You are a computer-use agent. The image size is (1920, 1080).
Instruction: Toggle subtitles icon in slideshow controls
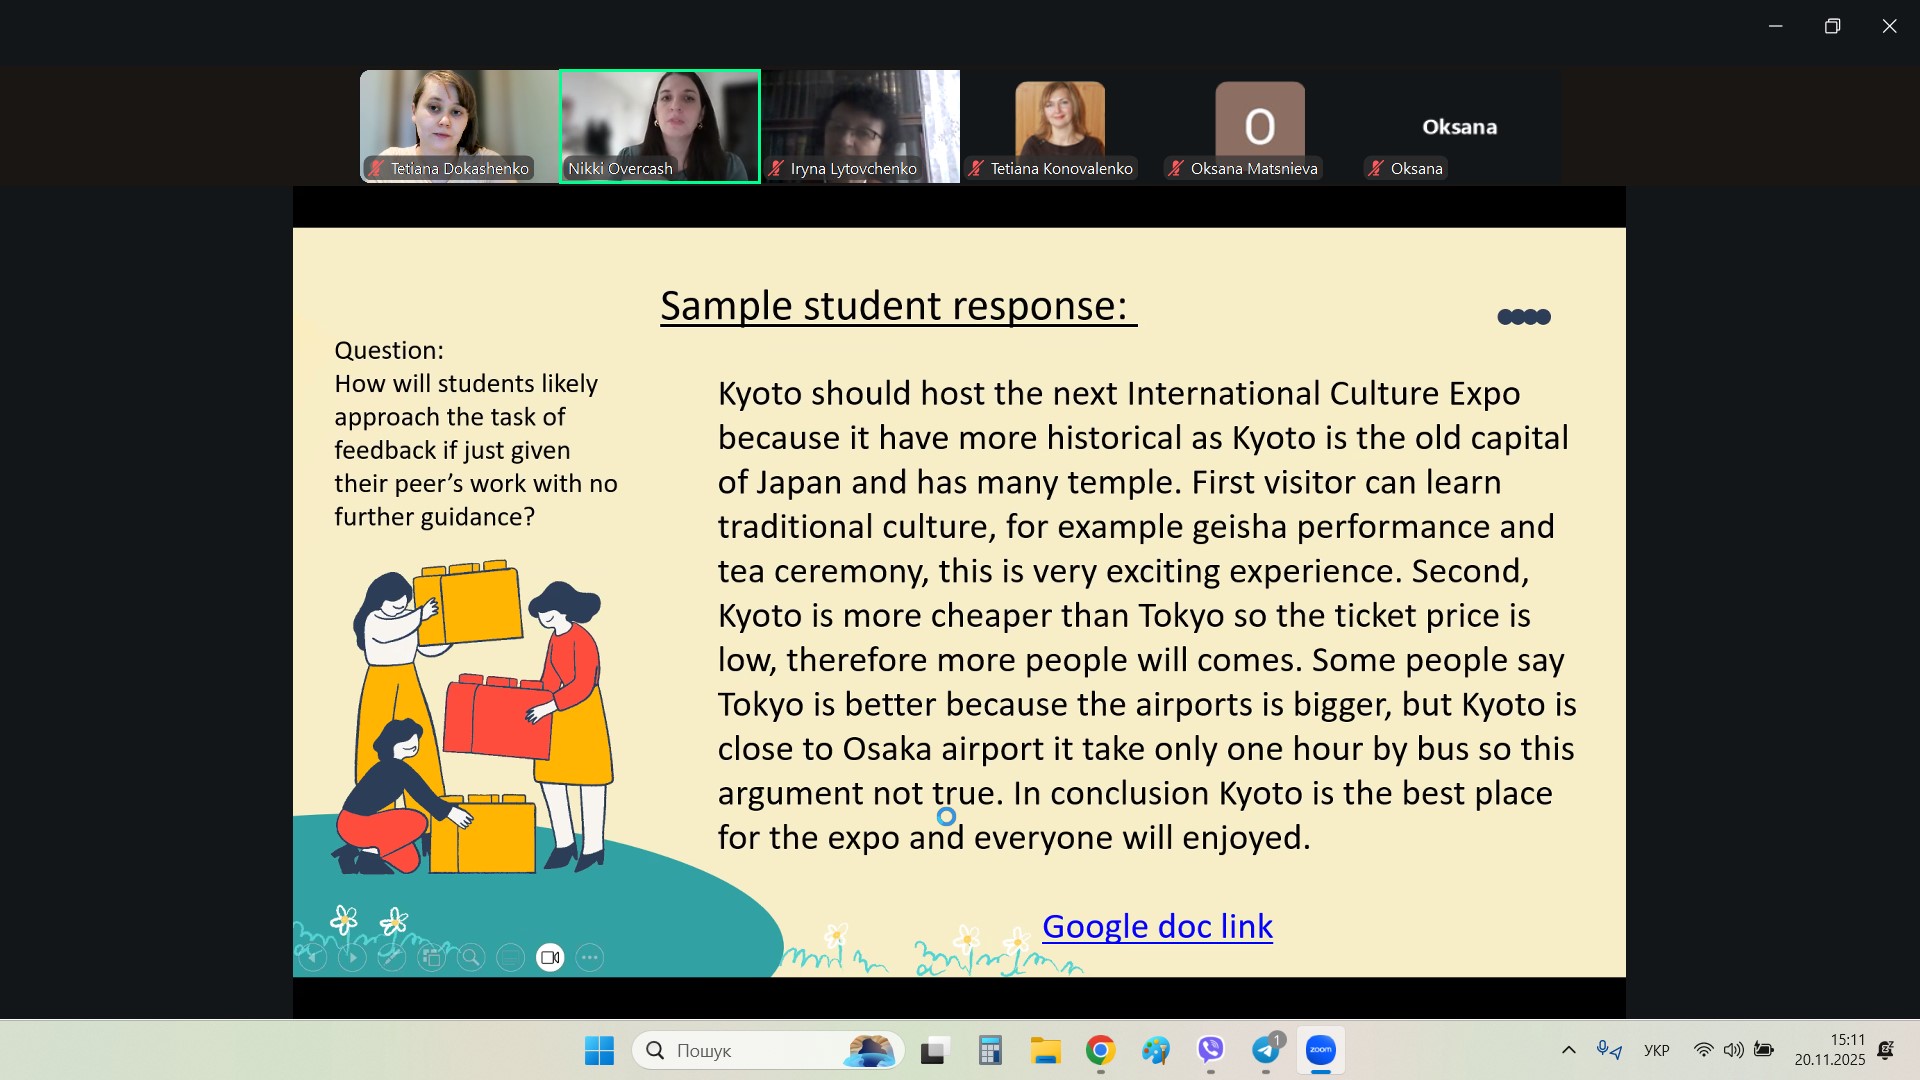click(510, 958)
